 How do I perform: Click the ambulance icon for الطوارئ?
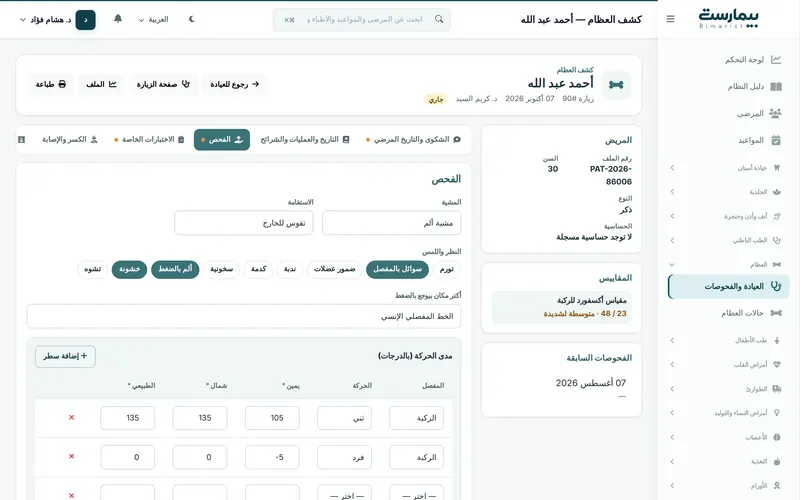pos(777,389)
